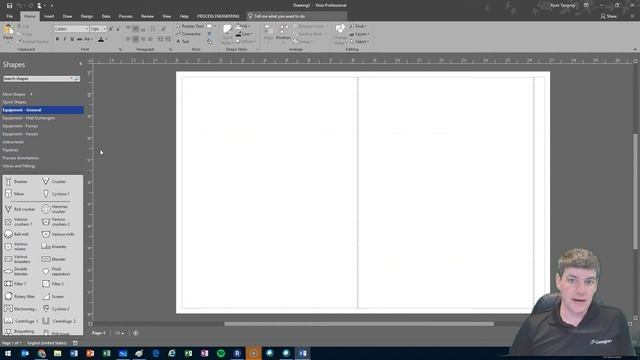Open the View tab
640x360 pixels.
pos(167,16)
